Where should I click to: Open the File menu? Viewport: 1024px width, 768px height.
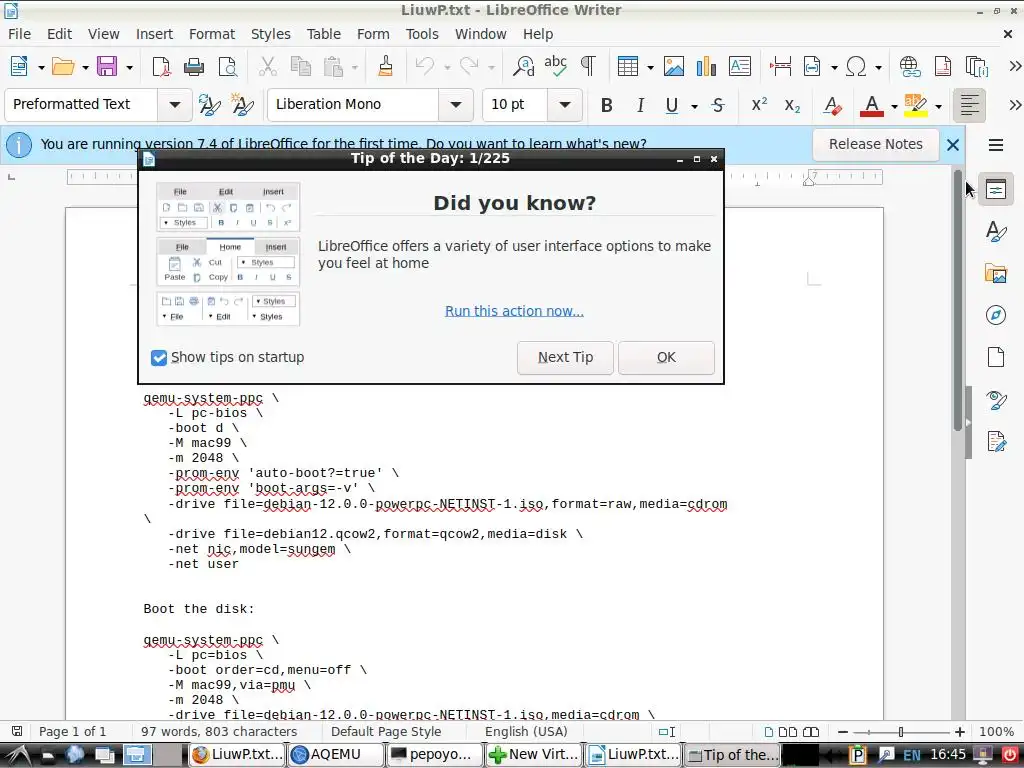pos(19,34)
